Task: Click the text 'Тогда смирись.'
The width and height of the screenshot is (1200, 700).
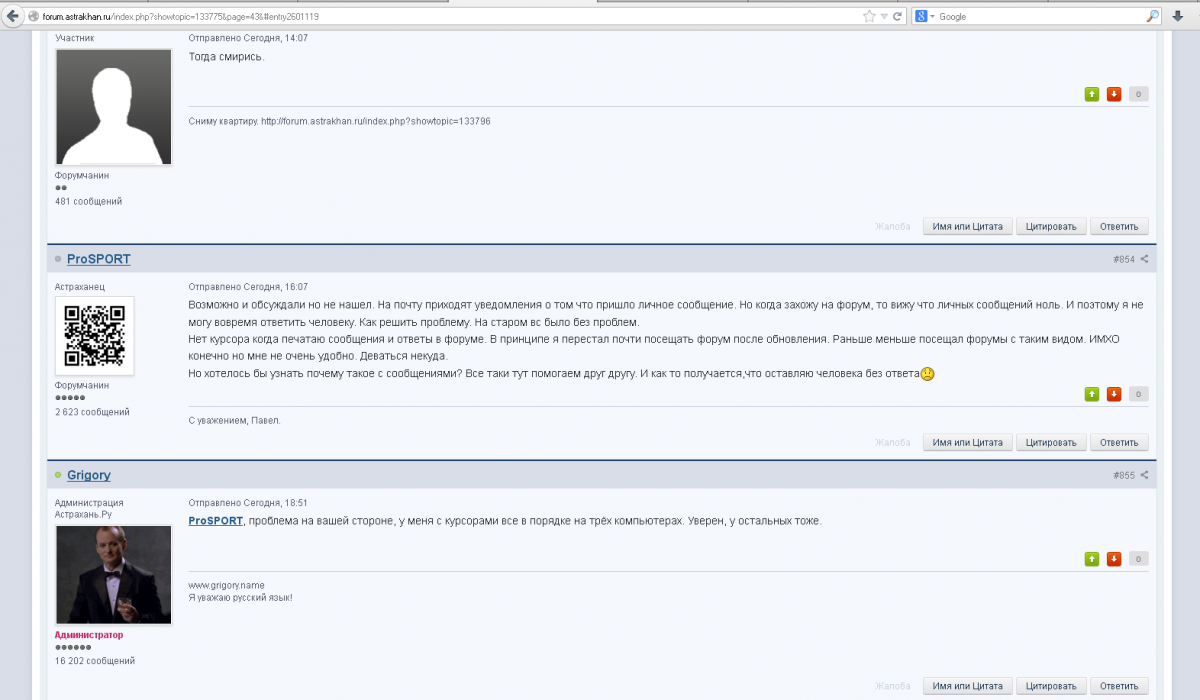Action: coord(226,57)
